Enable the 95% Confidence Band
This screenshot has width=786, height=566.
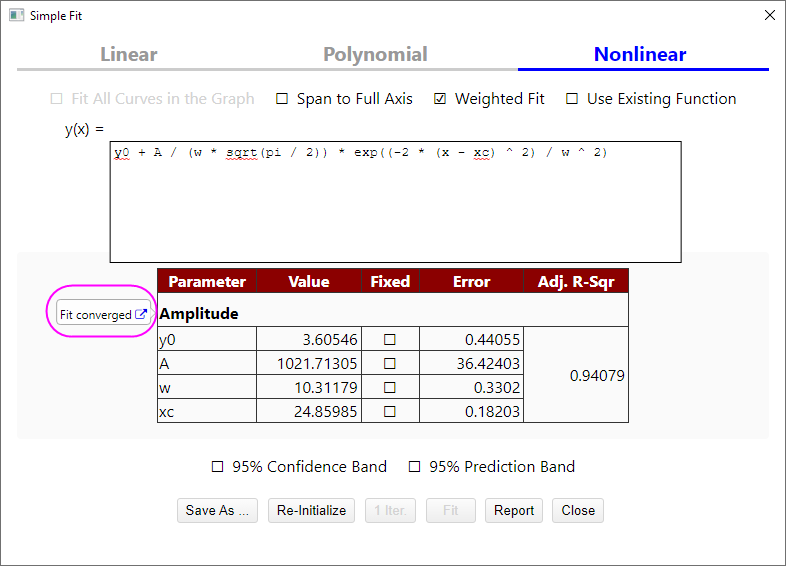point(218,467)
